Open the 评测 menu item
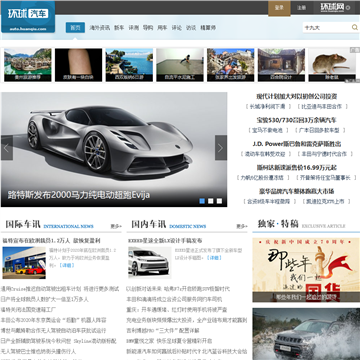 click(133, 28)
